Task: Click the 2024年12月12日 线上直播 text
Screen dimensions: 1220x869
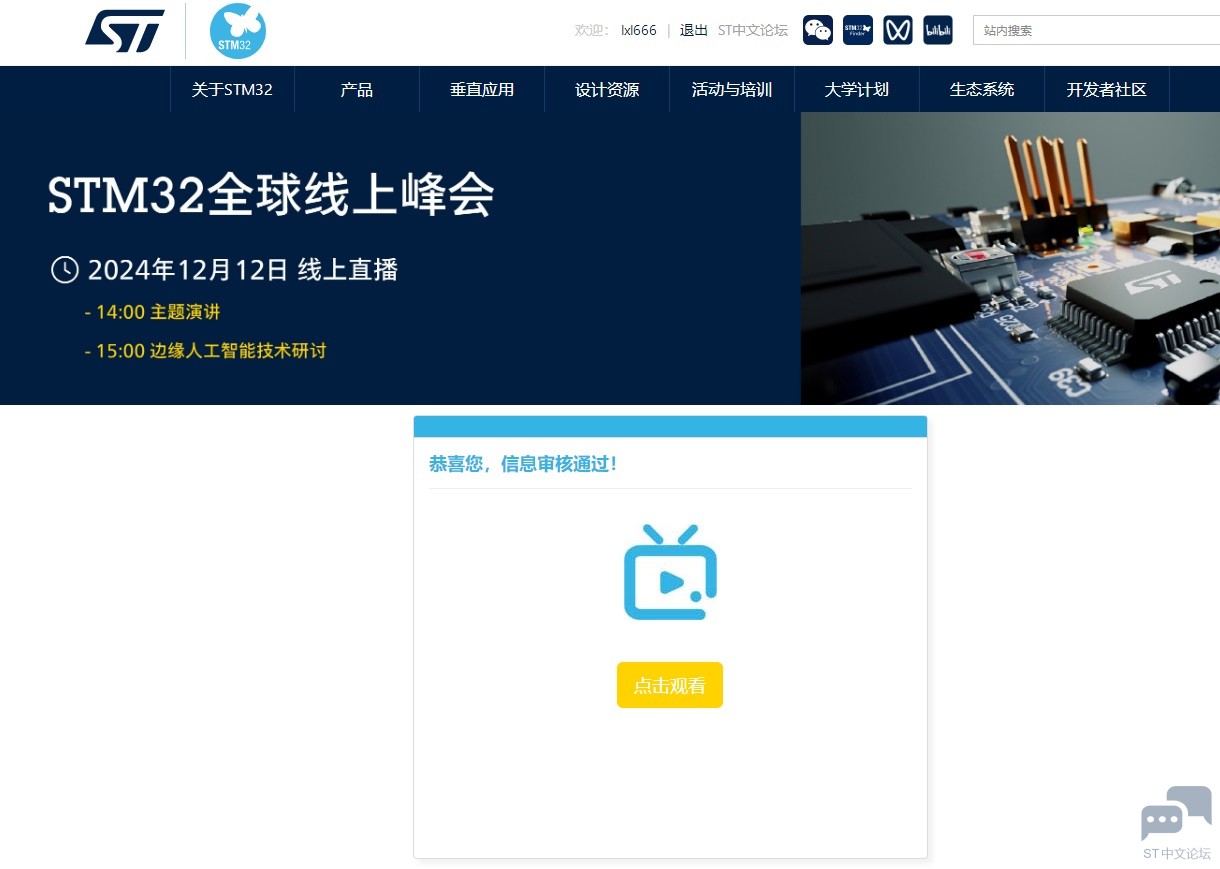Action: pyautogui.click(x=243, y=270)
